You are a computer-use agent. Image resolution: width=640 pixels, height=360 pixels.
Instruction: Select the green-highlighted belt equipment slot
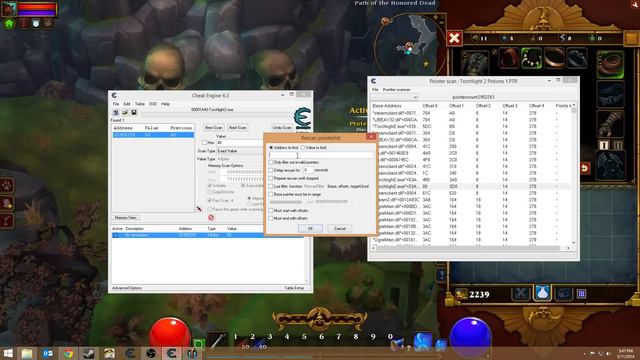[x=610, y=64]
